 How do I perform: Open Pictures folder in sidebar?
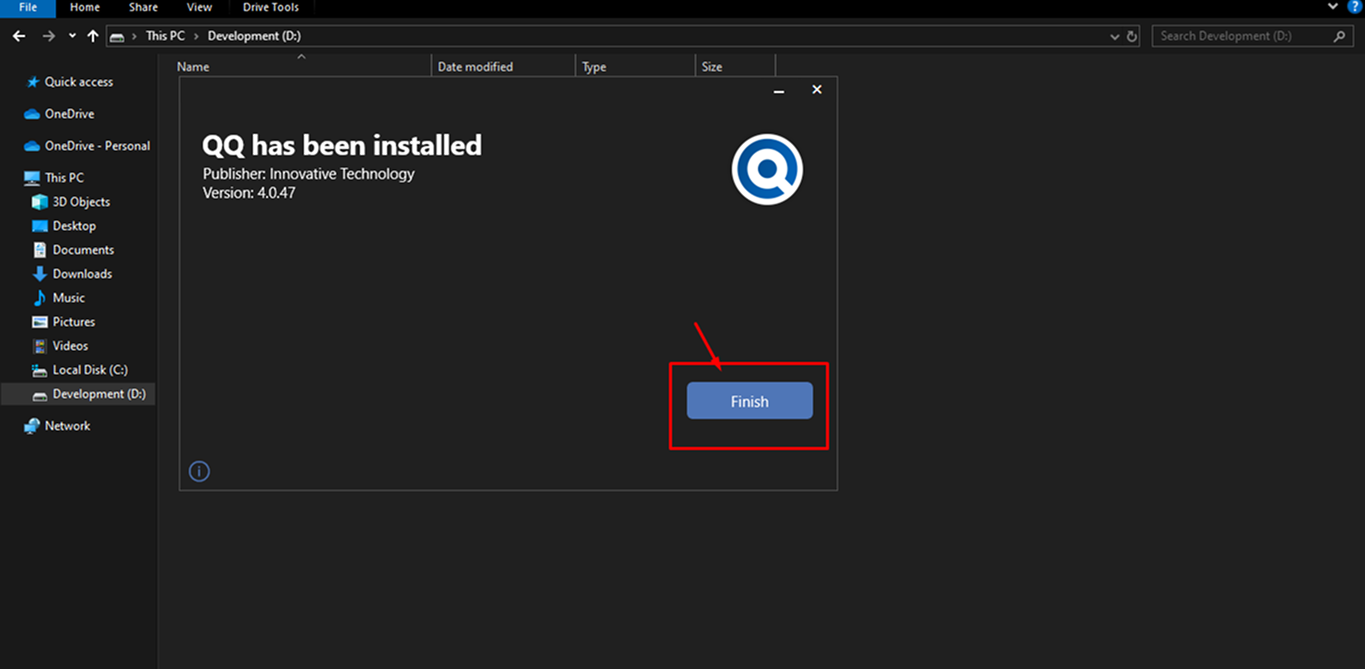74,322
